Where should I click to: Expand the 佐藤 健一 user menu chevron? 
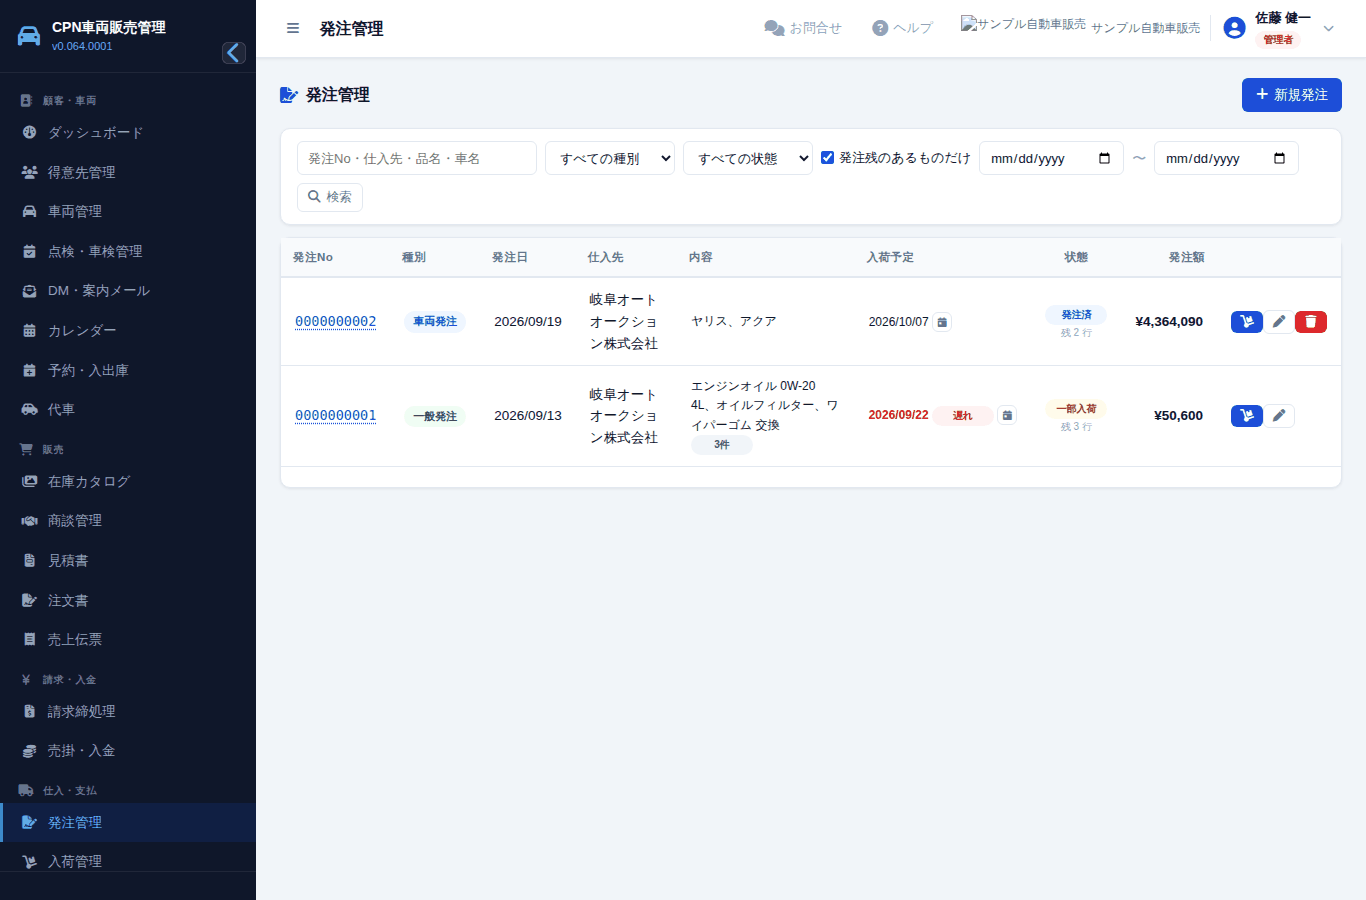point(1329,28)
